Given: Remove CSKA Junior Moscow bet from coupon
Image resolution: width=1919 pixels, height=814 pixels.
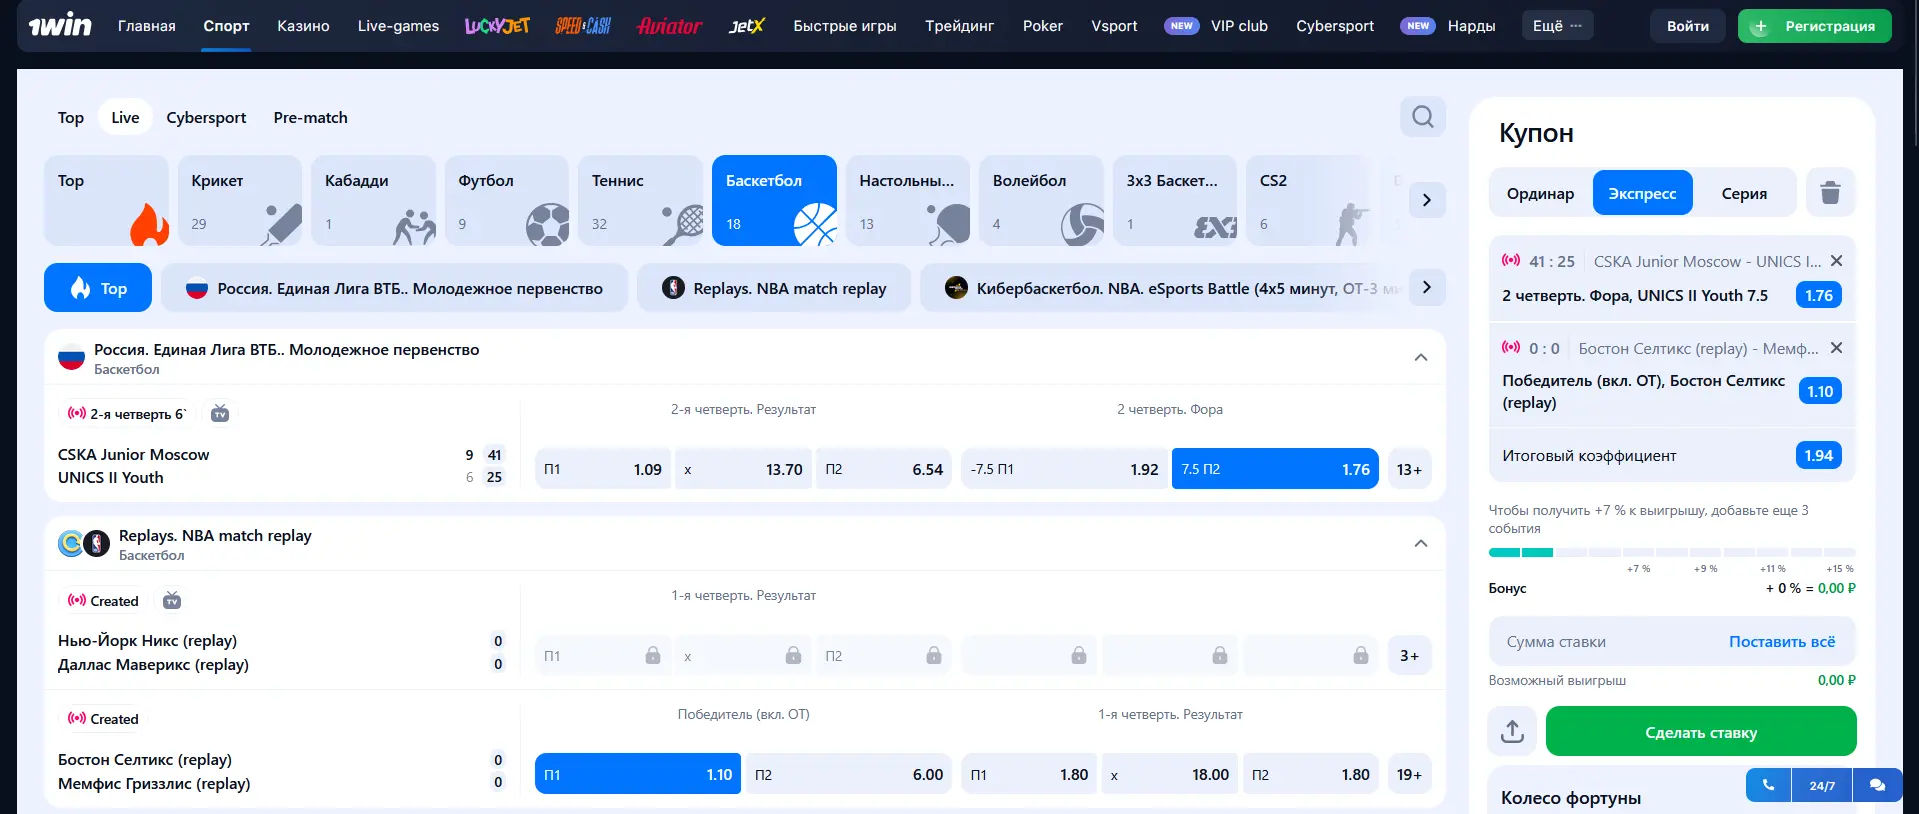Looking at the screenshot, I should pos(1836,261).
